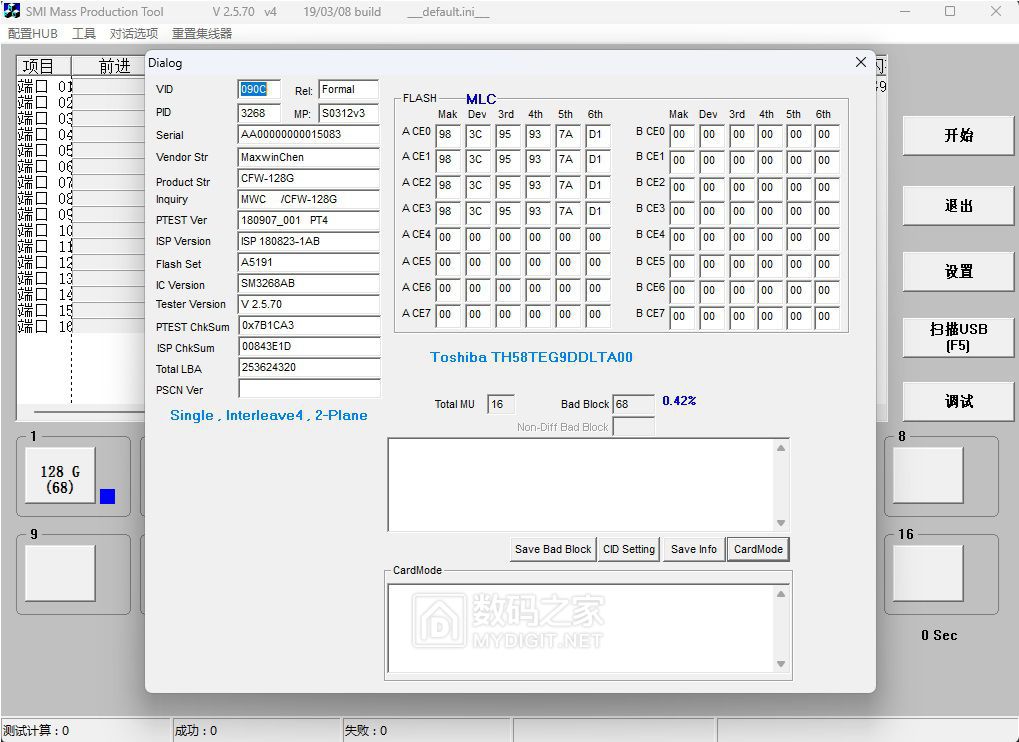
Task: Click the CardMode button
Action: coord(758,549)
